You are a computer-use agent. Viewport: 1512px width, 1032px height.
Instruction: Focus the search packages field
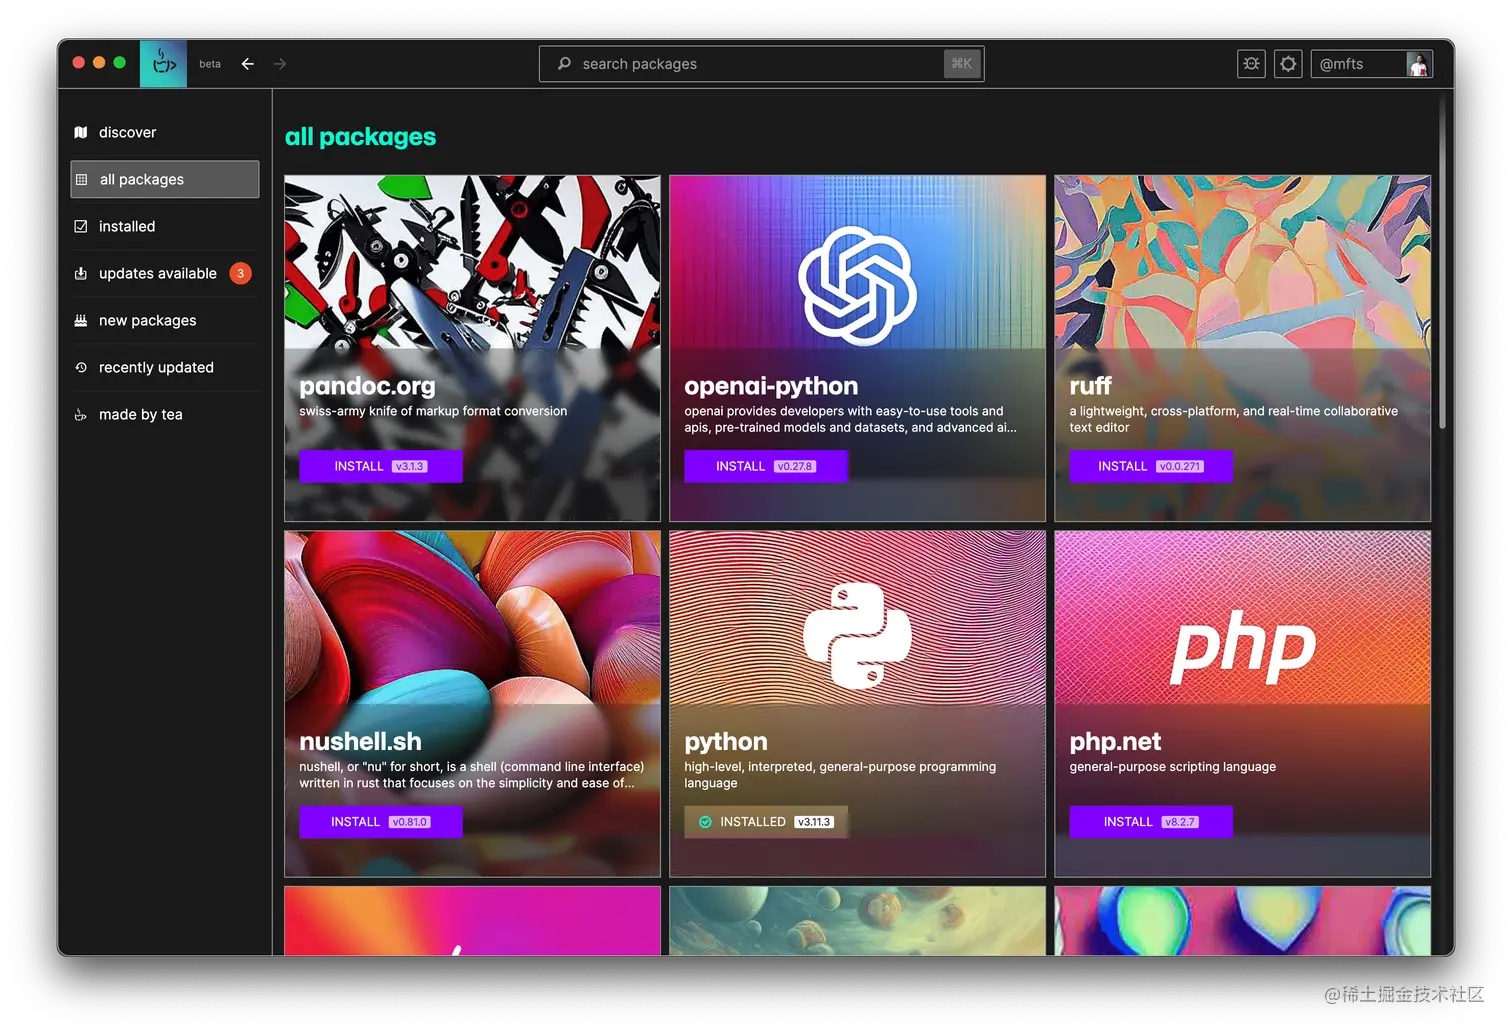tap(761, 64)
